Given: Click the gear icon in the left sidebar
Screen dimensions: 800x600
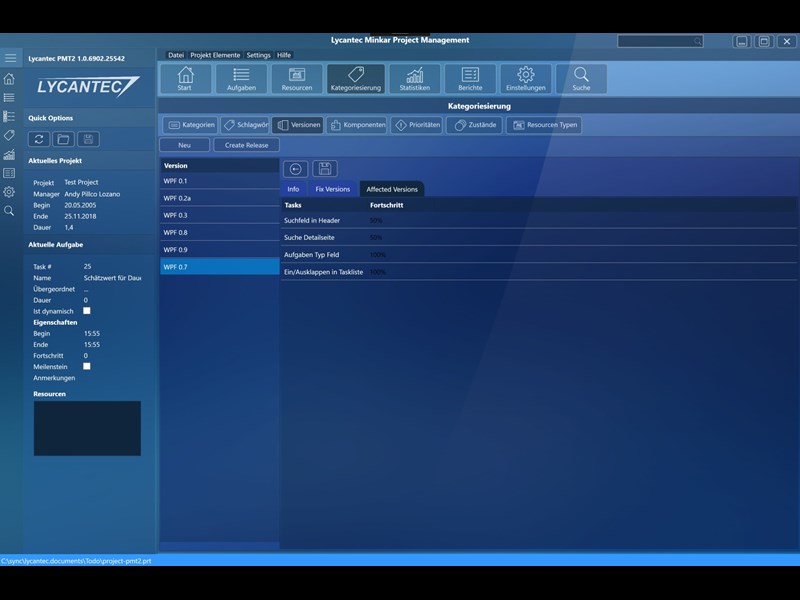Looking at the screenshot, I should coord(9,192).
